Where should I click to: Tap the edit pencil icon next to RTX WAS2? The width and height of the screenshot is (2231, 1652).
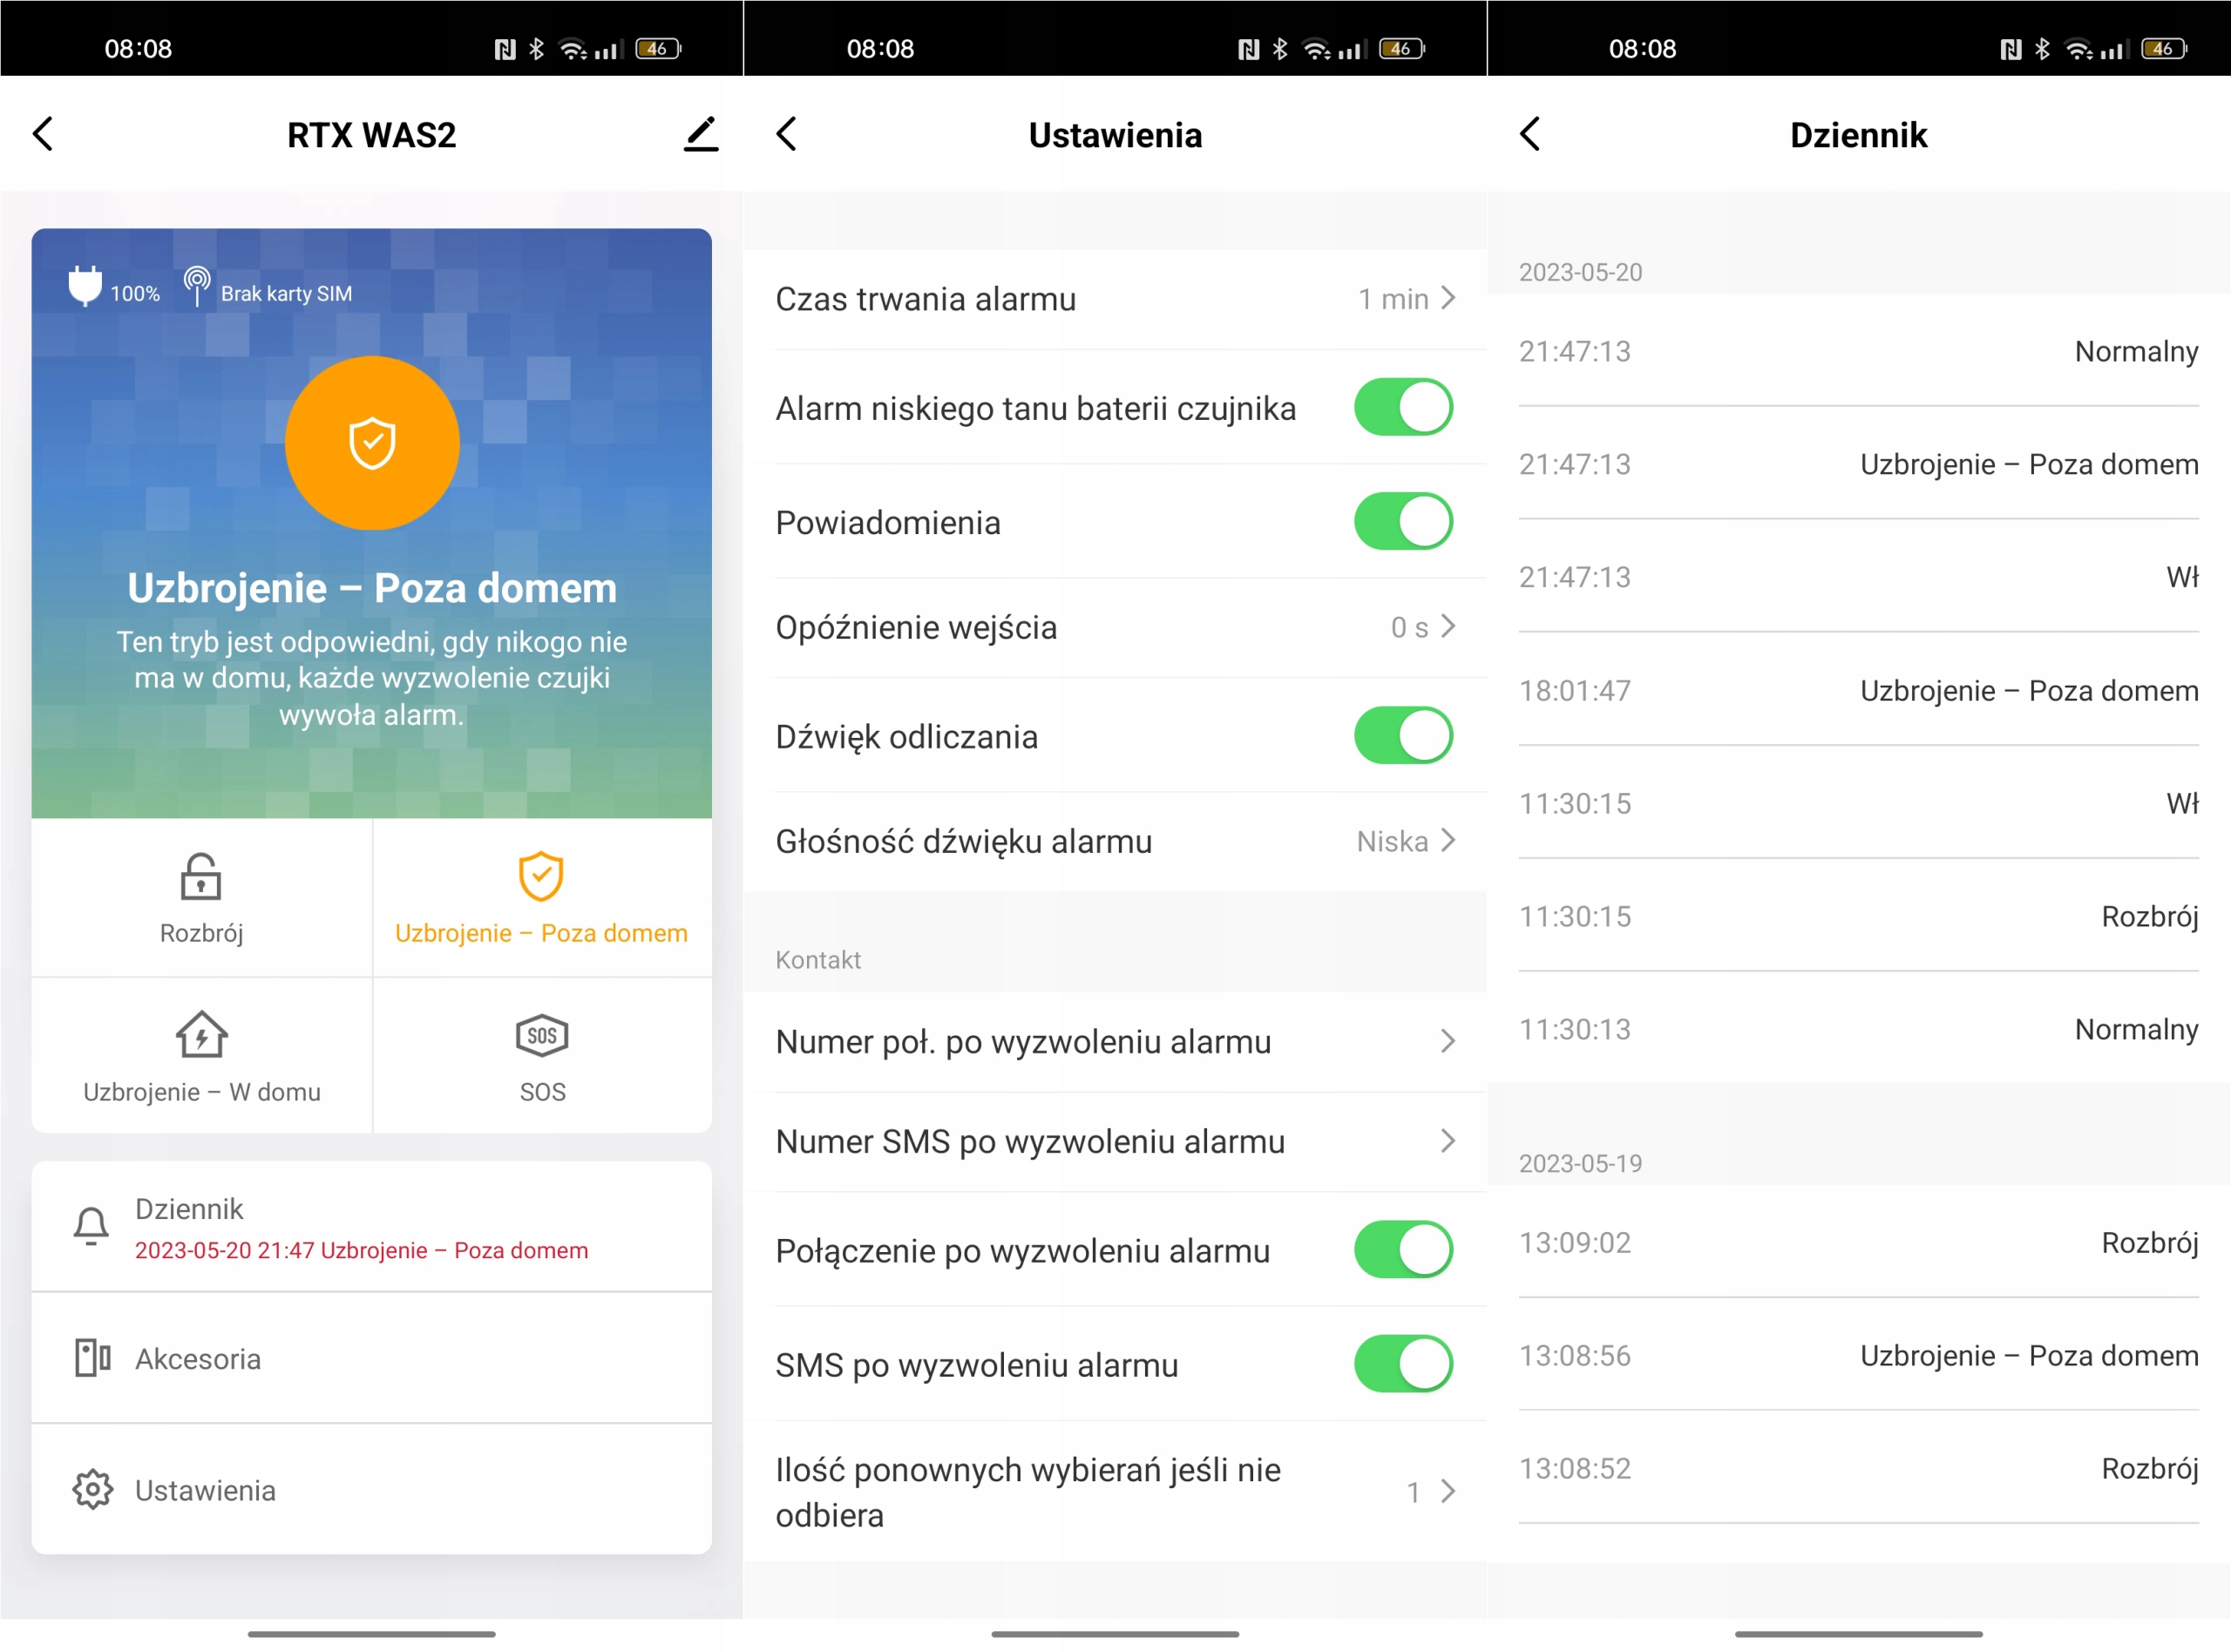click(701, 134)
